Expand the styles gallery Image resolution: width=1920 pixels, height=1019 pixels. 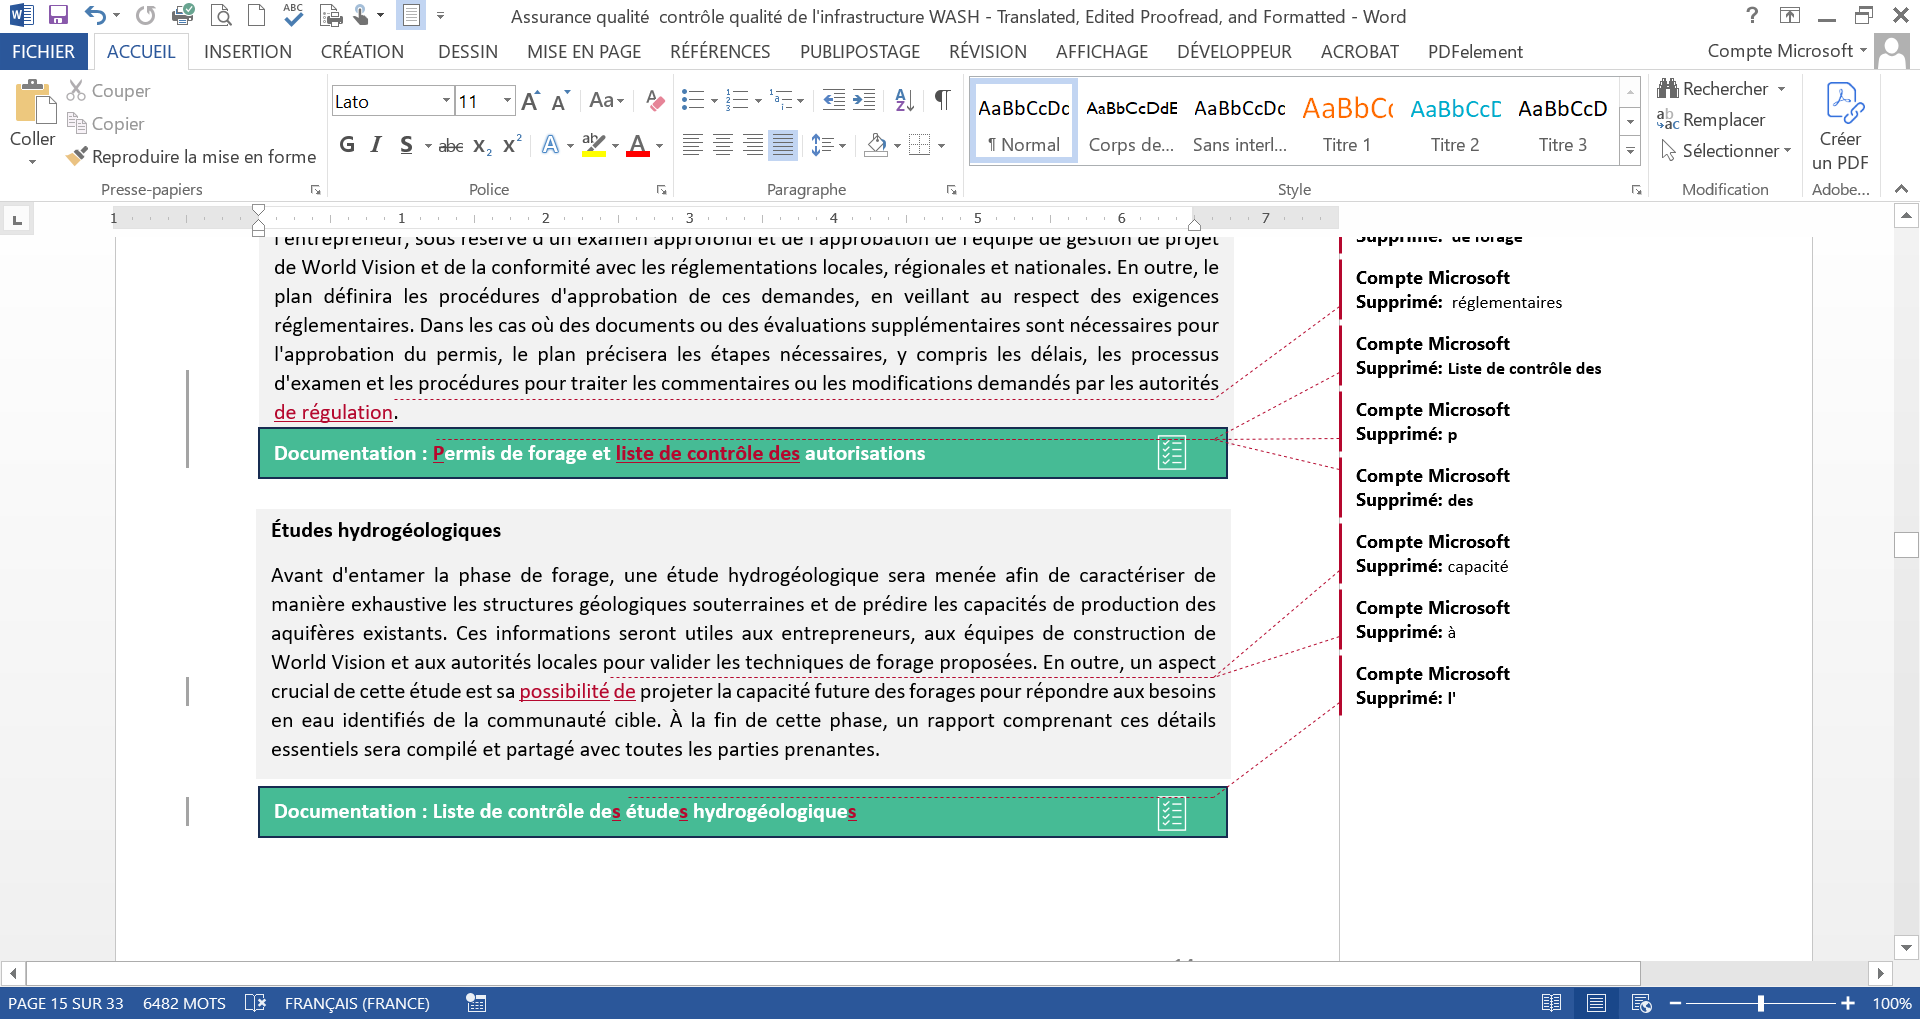point(1630,151)
